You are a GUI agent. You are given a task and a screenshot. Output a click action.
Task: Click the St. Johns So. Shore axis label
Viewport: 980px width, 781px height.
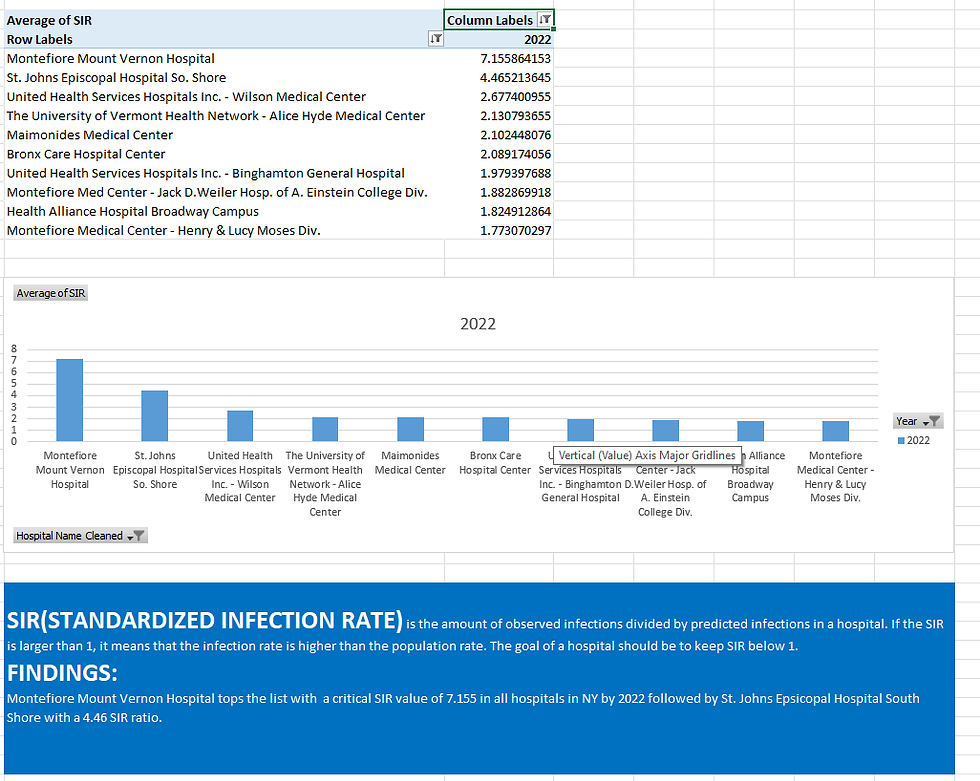[x=155, y=470]
